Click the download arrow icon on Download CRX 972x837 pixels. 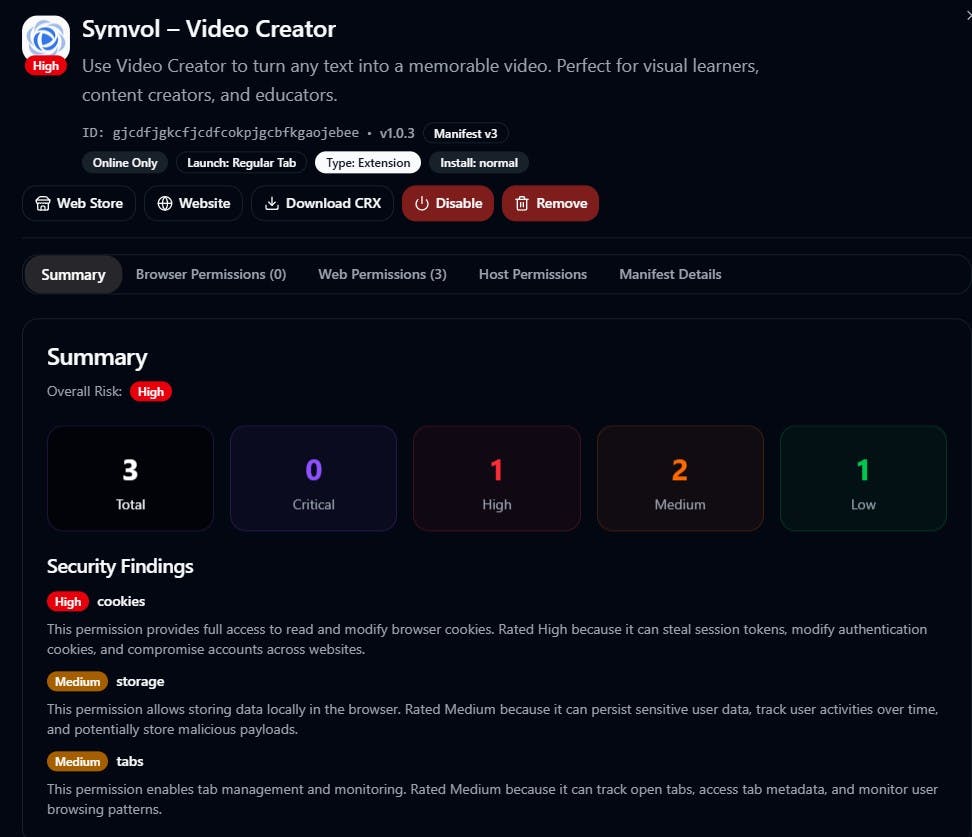tap(272, 203)
